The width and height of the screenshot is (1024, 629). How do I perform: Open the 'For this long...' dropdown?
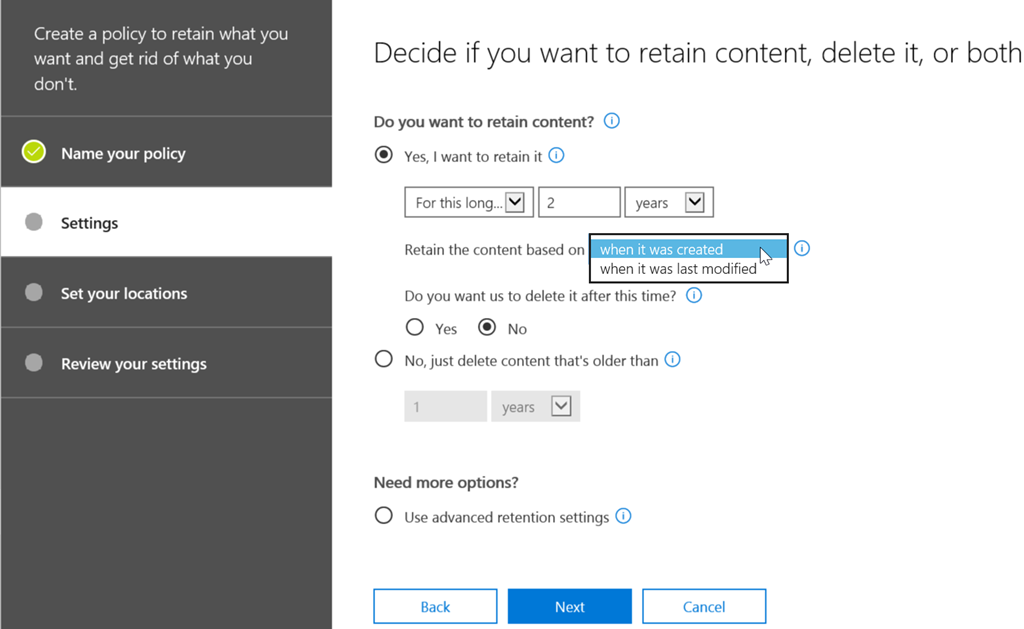[x=468, y=202]
